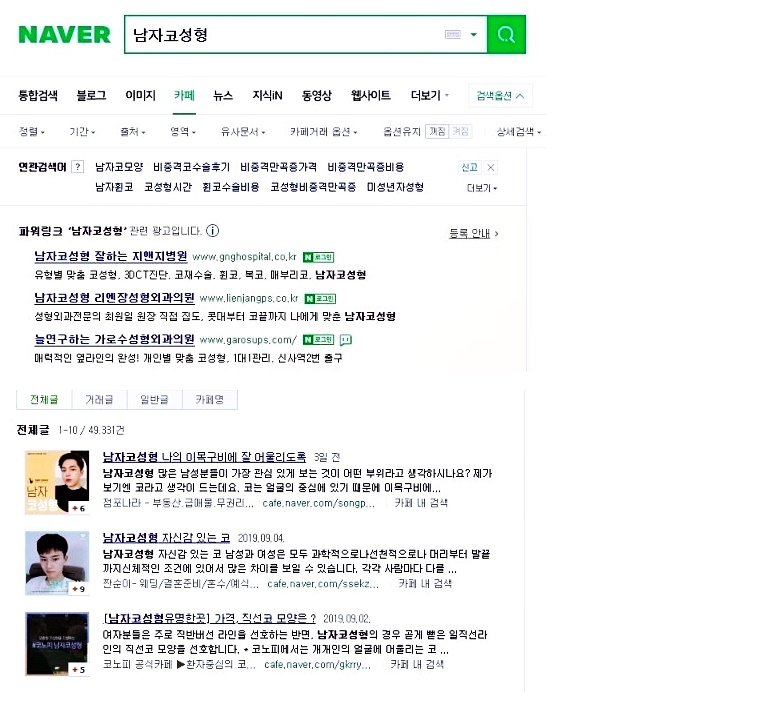This screenshot has width=762, height=719.
Task: Open ad link 남자코성형 잘하는 지앤지병원
Action: (x=111, y=256)
